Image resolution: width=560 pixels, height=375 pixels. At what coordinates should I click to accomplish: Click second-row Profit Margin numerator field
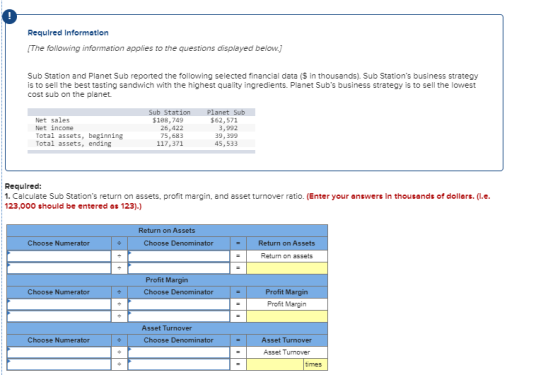pyautogui.click(x=59, y=316)
